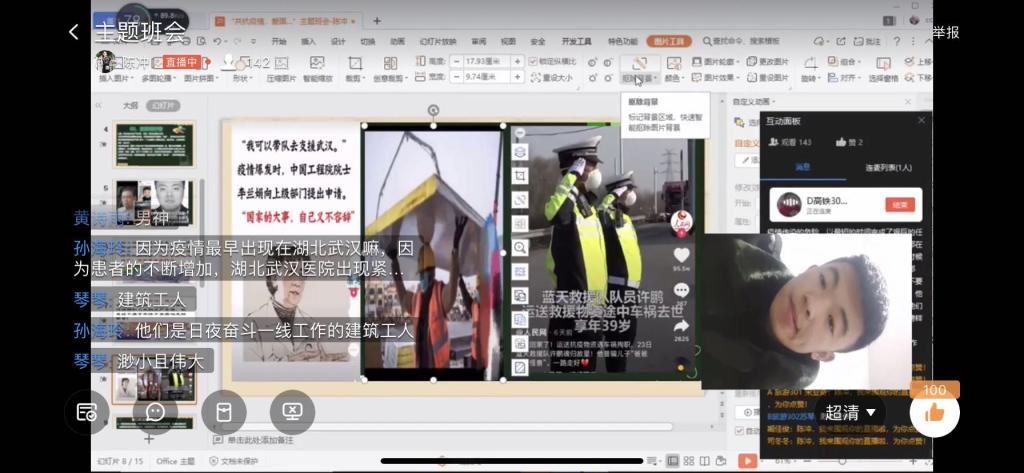This screenshot has width=1024, height=473.
Task: Tap the back arrow beside 主题班会
Action: pos(73,32)
